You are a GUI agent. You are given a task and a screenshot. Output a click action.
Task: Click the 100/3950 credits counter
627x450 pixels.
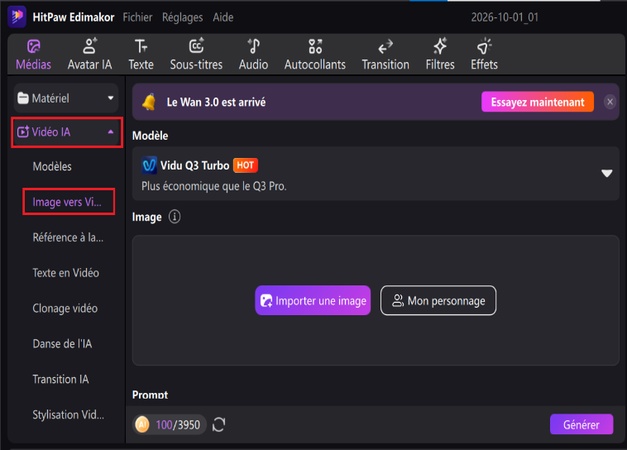(x=178, y=424)
